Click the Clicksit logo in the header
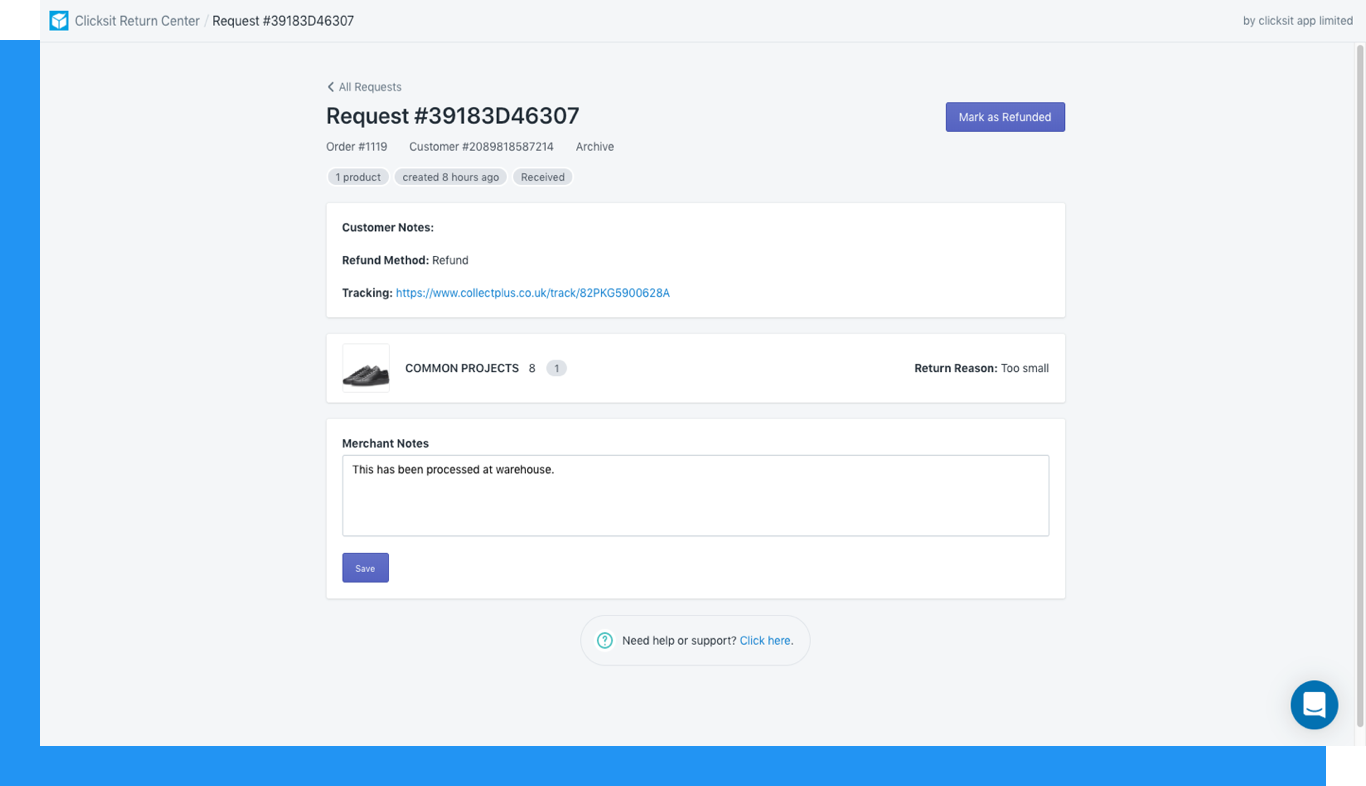Viewport: 1366px width, 786px height. click(59, 20)
